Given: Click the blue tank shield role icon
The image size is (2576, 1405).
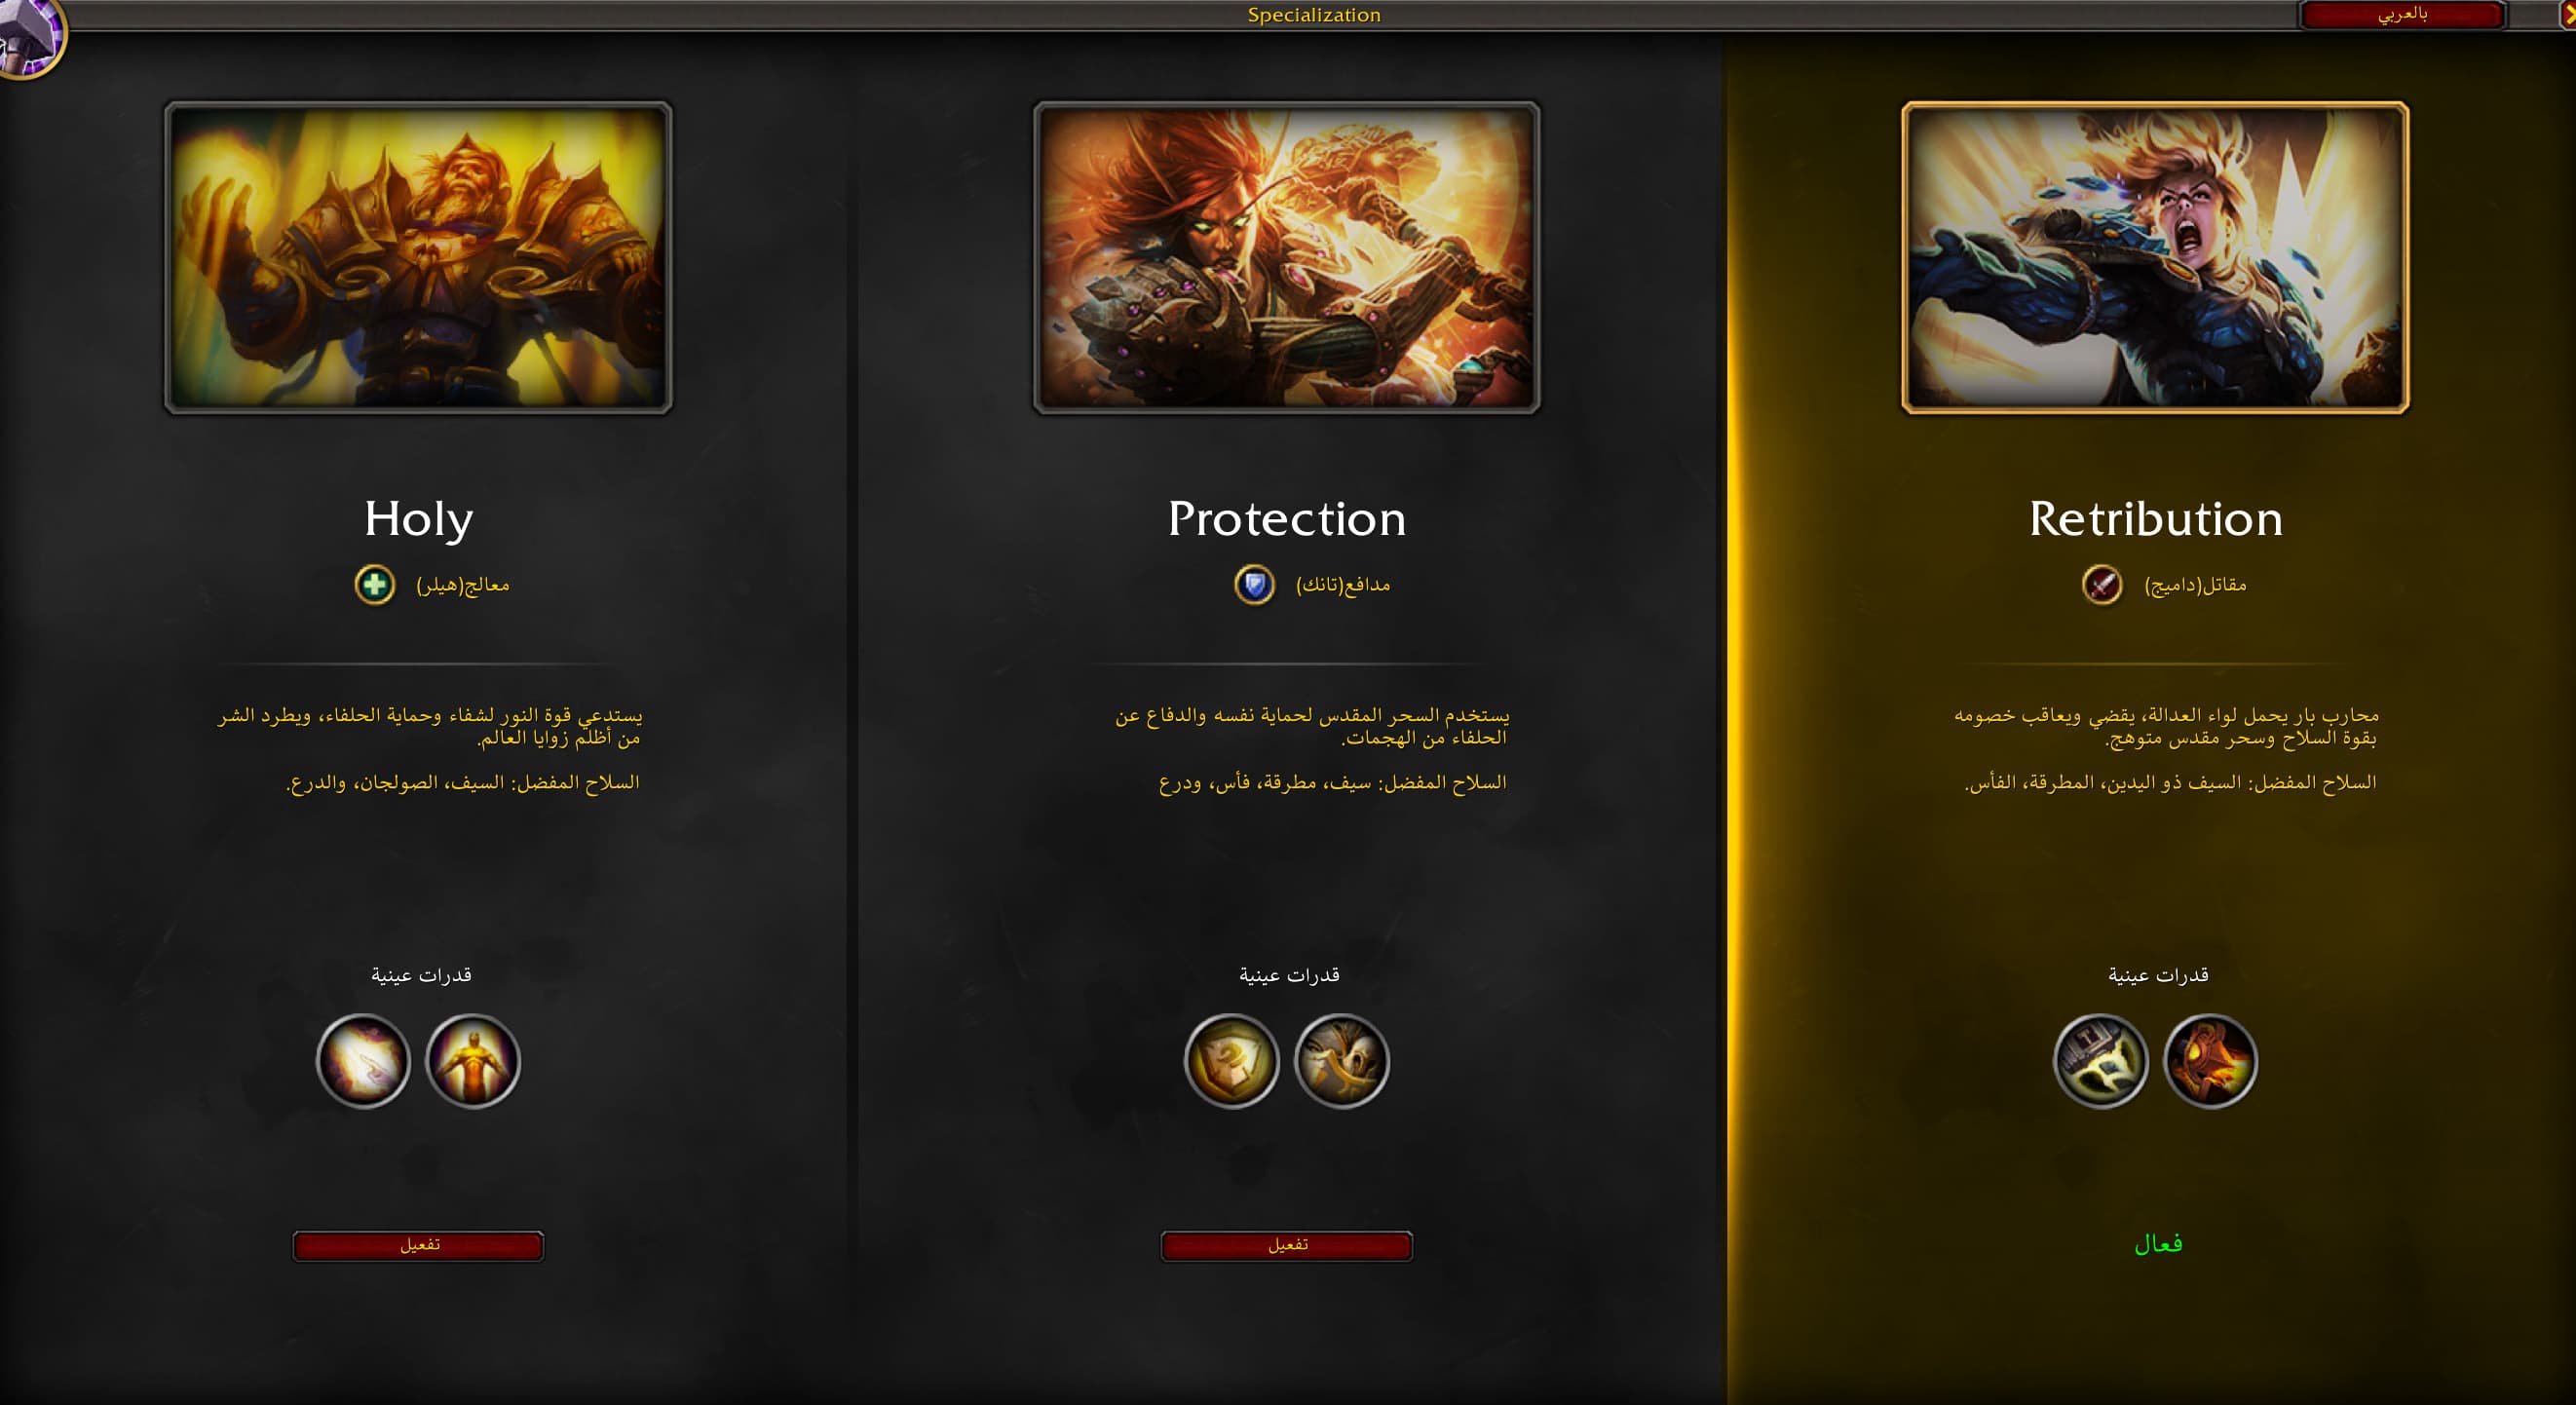Looking at the screenshot, I should pyautogui.click(x=1254, y=585).
